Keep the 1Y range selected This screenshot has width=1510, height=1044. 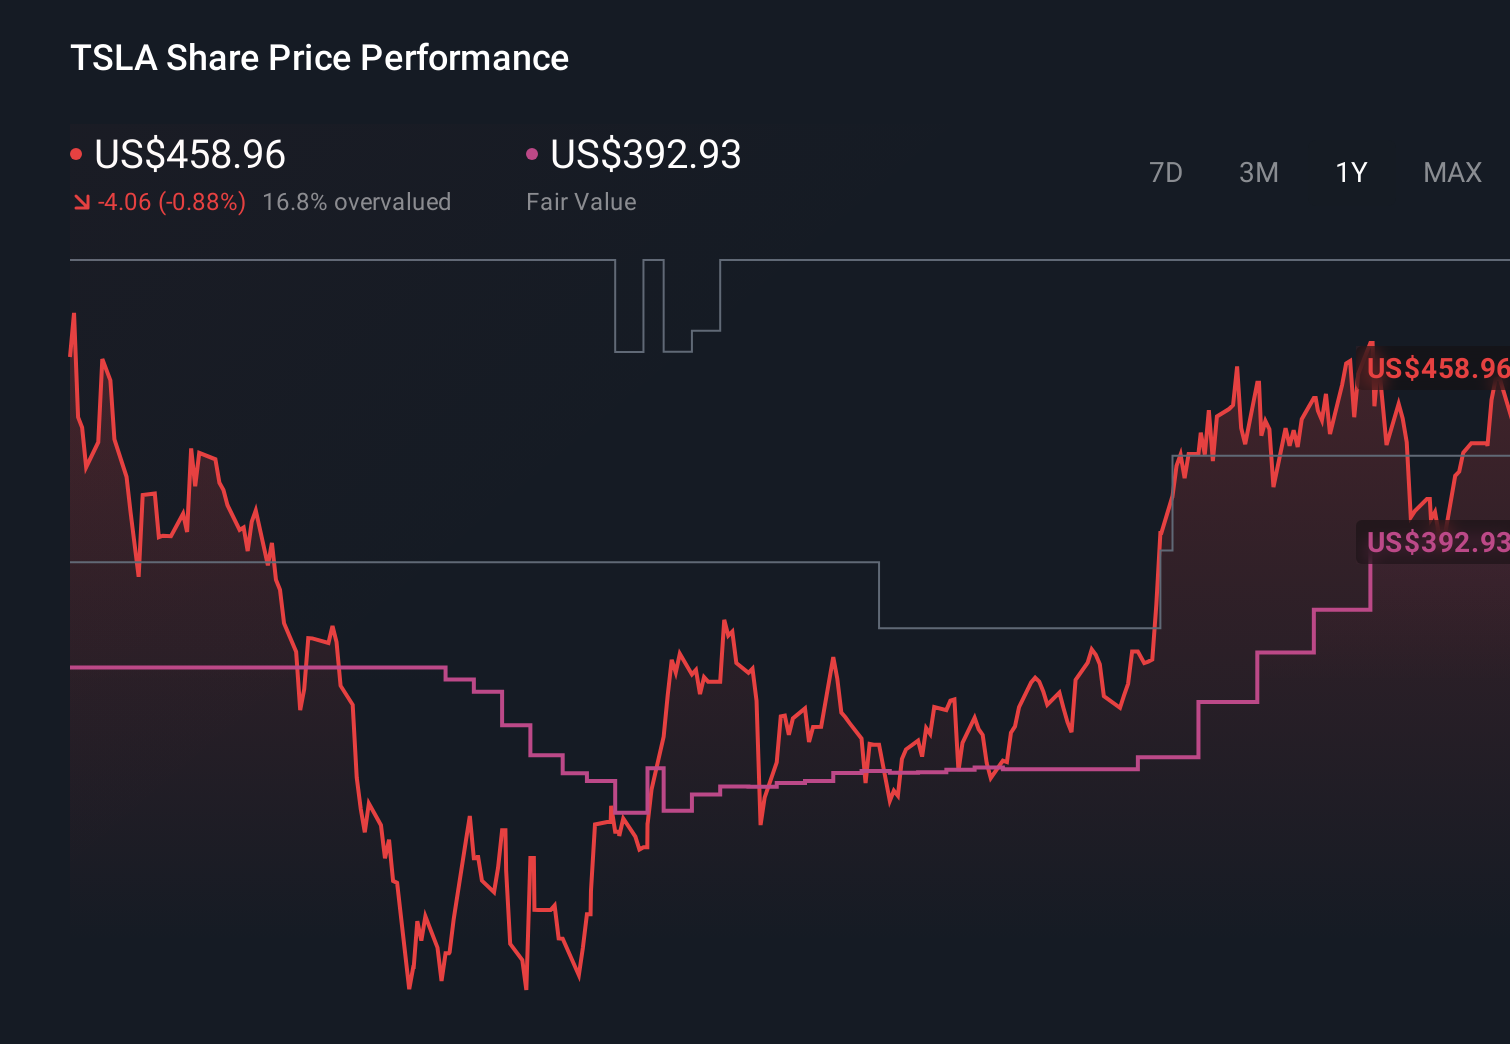coord(1350,172)
